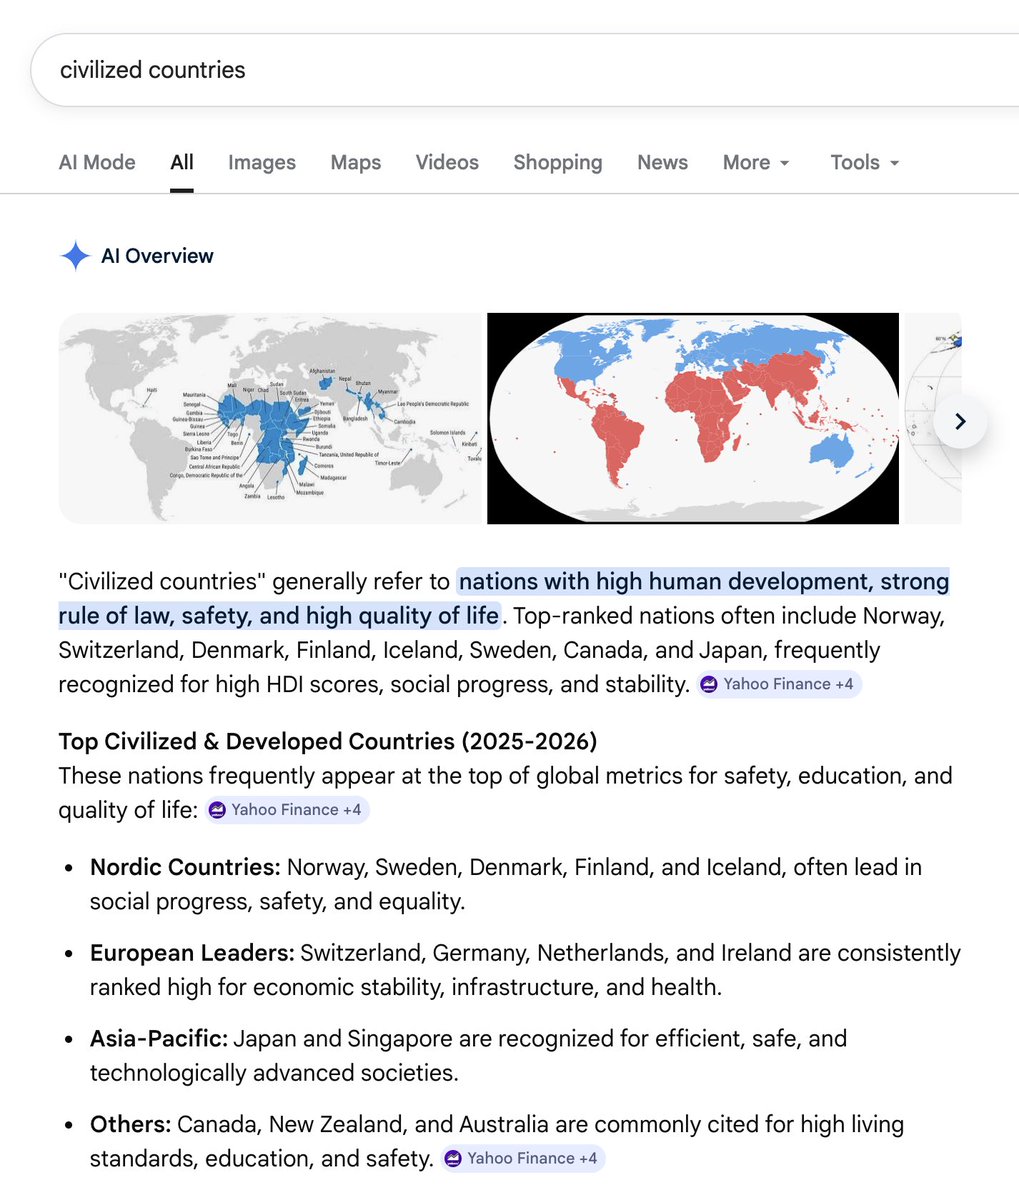Image resolution: width=1019 pixels, height=1200 pixels.
Task: Click the European Leaders bullet label
Action: pos(192,953)
